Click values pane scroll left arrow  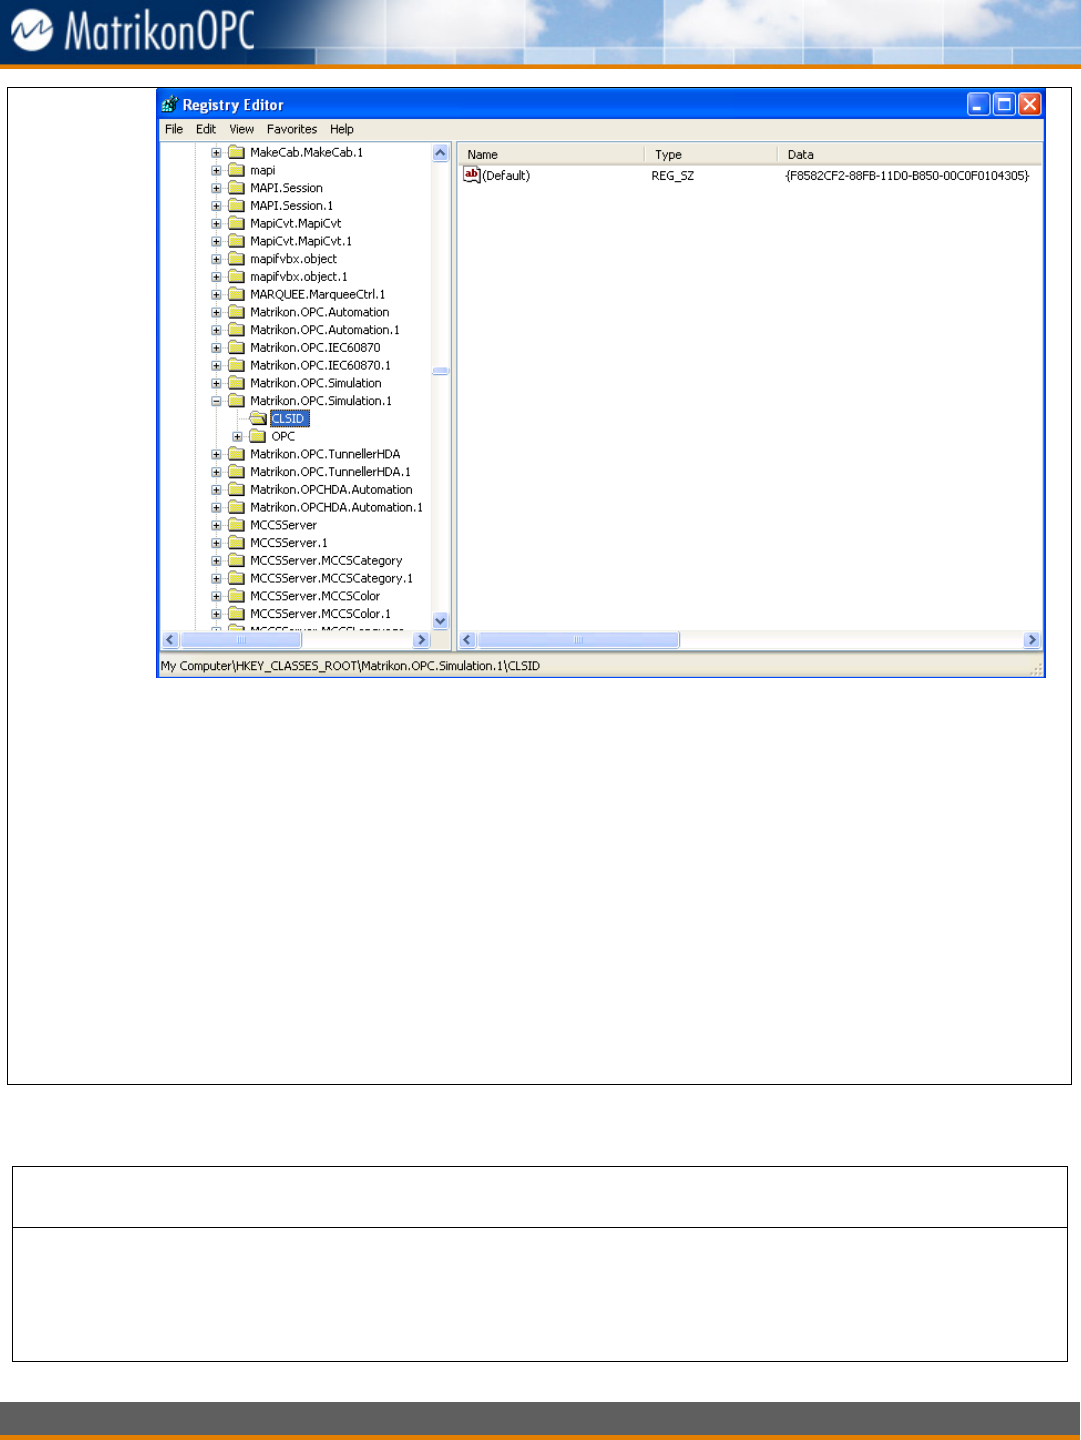[467, 640]
